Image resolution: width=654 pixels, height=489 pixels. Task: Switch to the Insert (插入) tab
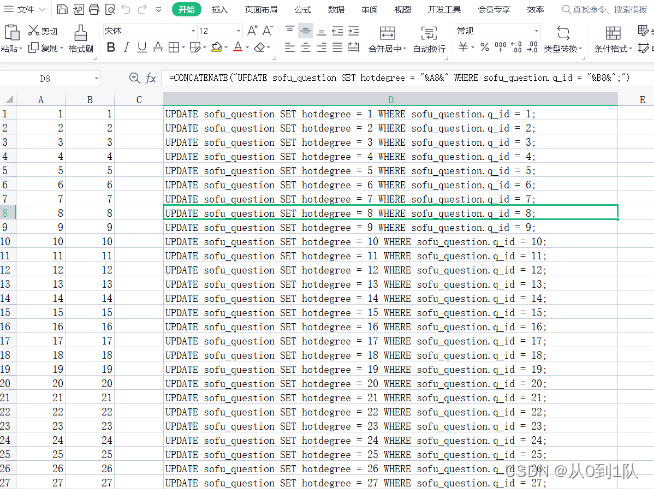click(x=219, y=9)
